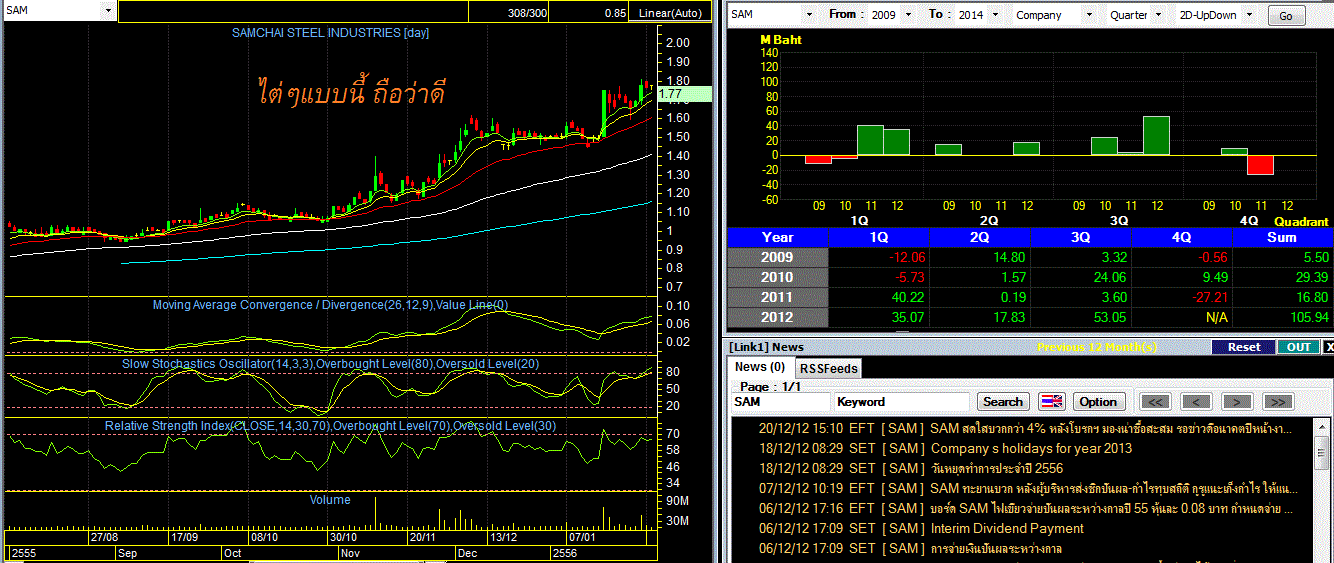Image resolution: width=1334 pixels, height=563 pixels.
Task: Click the MACD (26,12,9) indicator title
Action: point(330,305)
